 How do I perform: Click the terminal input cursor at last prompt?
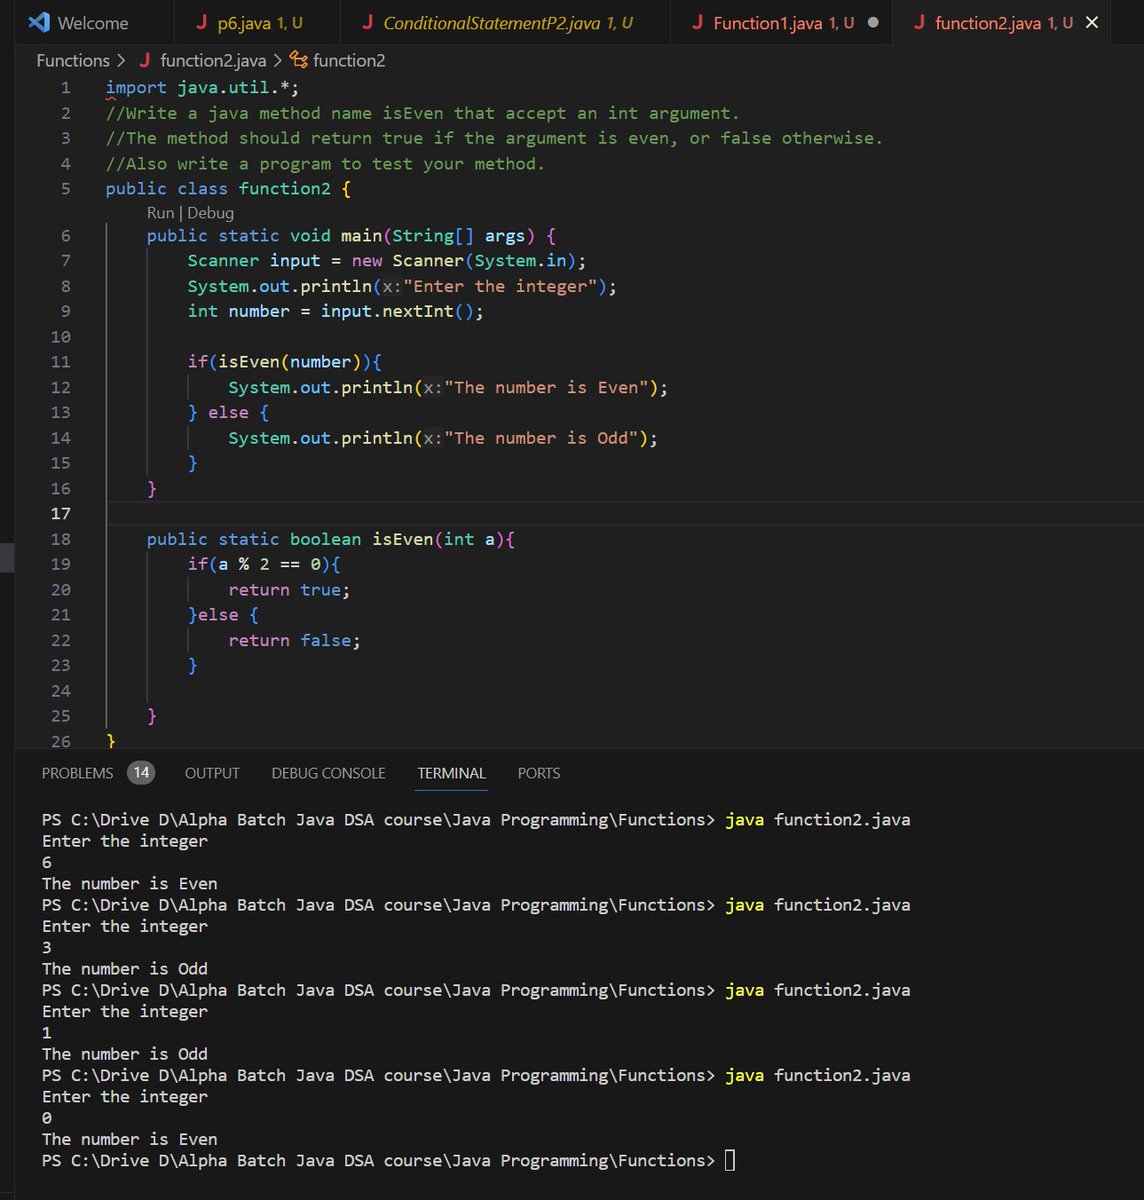click(730, 1160)
